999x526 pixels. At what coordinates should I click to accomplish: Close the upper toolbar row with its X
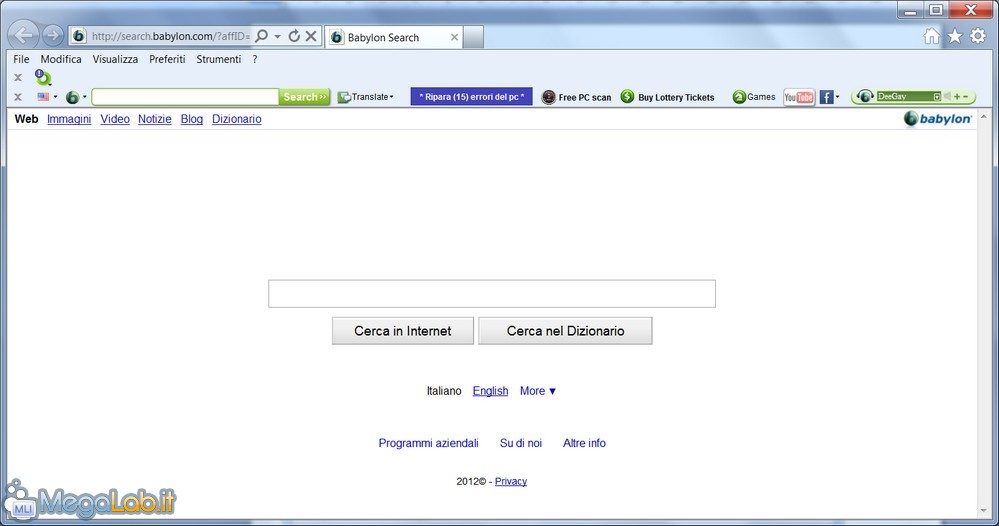tap(18, 77)
